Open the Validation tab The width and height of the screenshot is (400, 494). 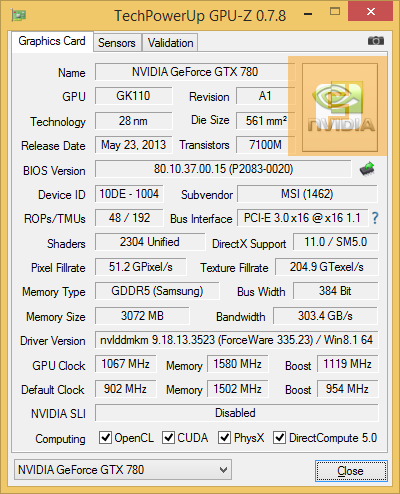170,43
